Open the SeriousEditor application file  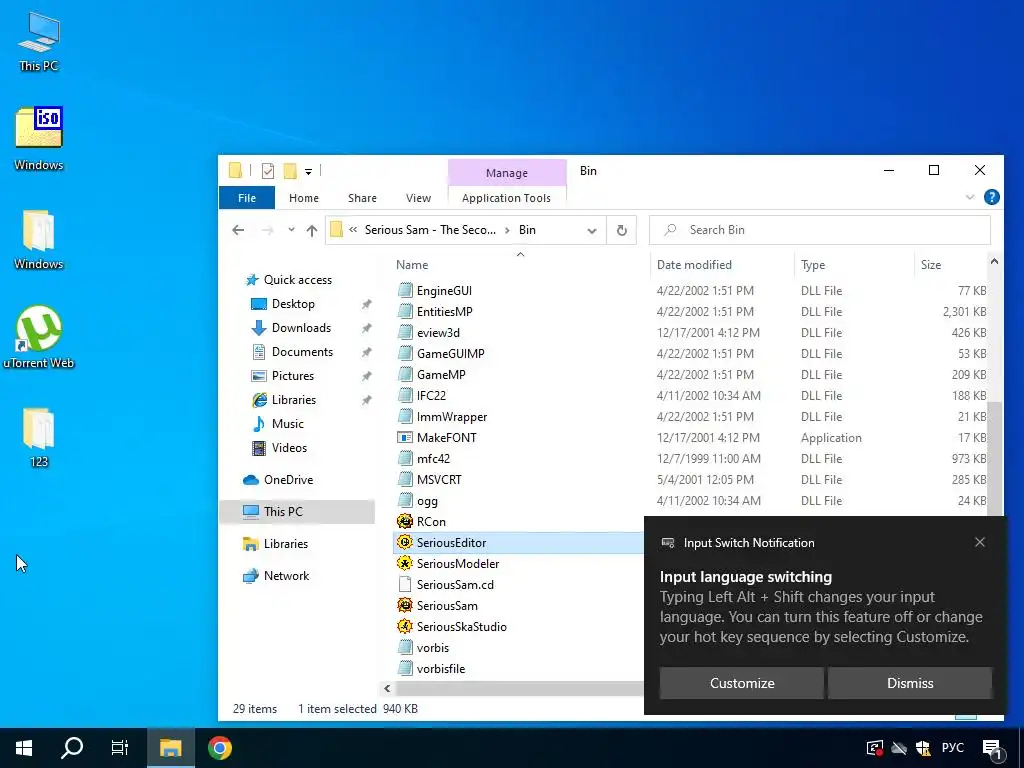tap(451, 543)
